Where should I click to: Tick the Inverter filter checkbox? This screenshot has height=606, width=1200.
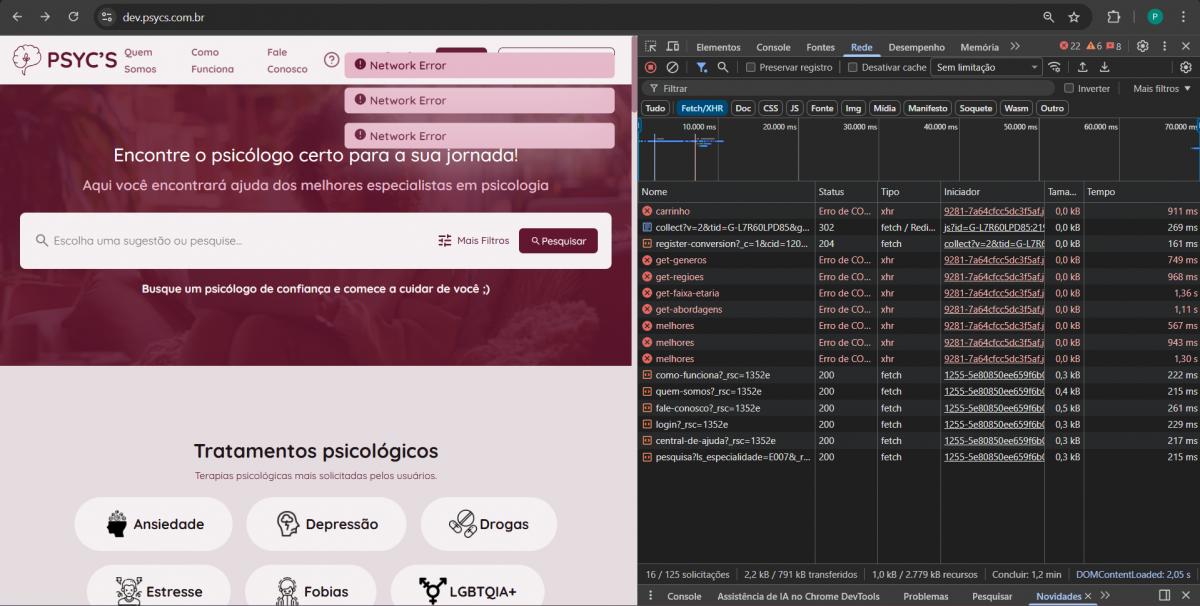pos(1069,88)
